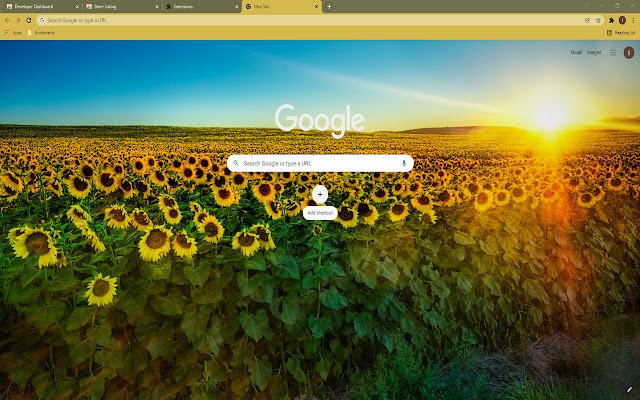Switch to the Store Listing tab
Viewport: 640px width, 400px height.
[122, 7]
